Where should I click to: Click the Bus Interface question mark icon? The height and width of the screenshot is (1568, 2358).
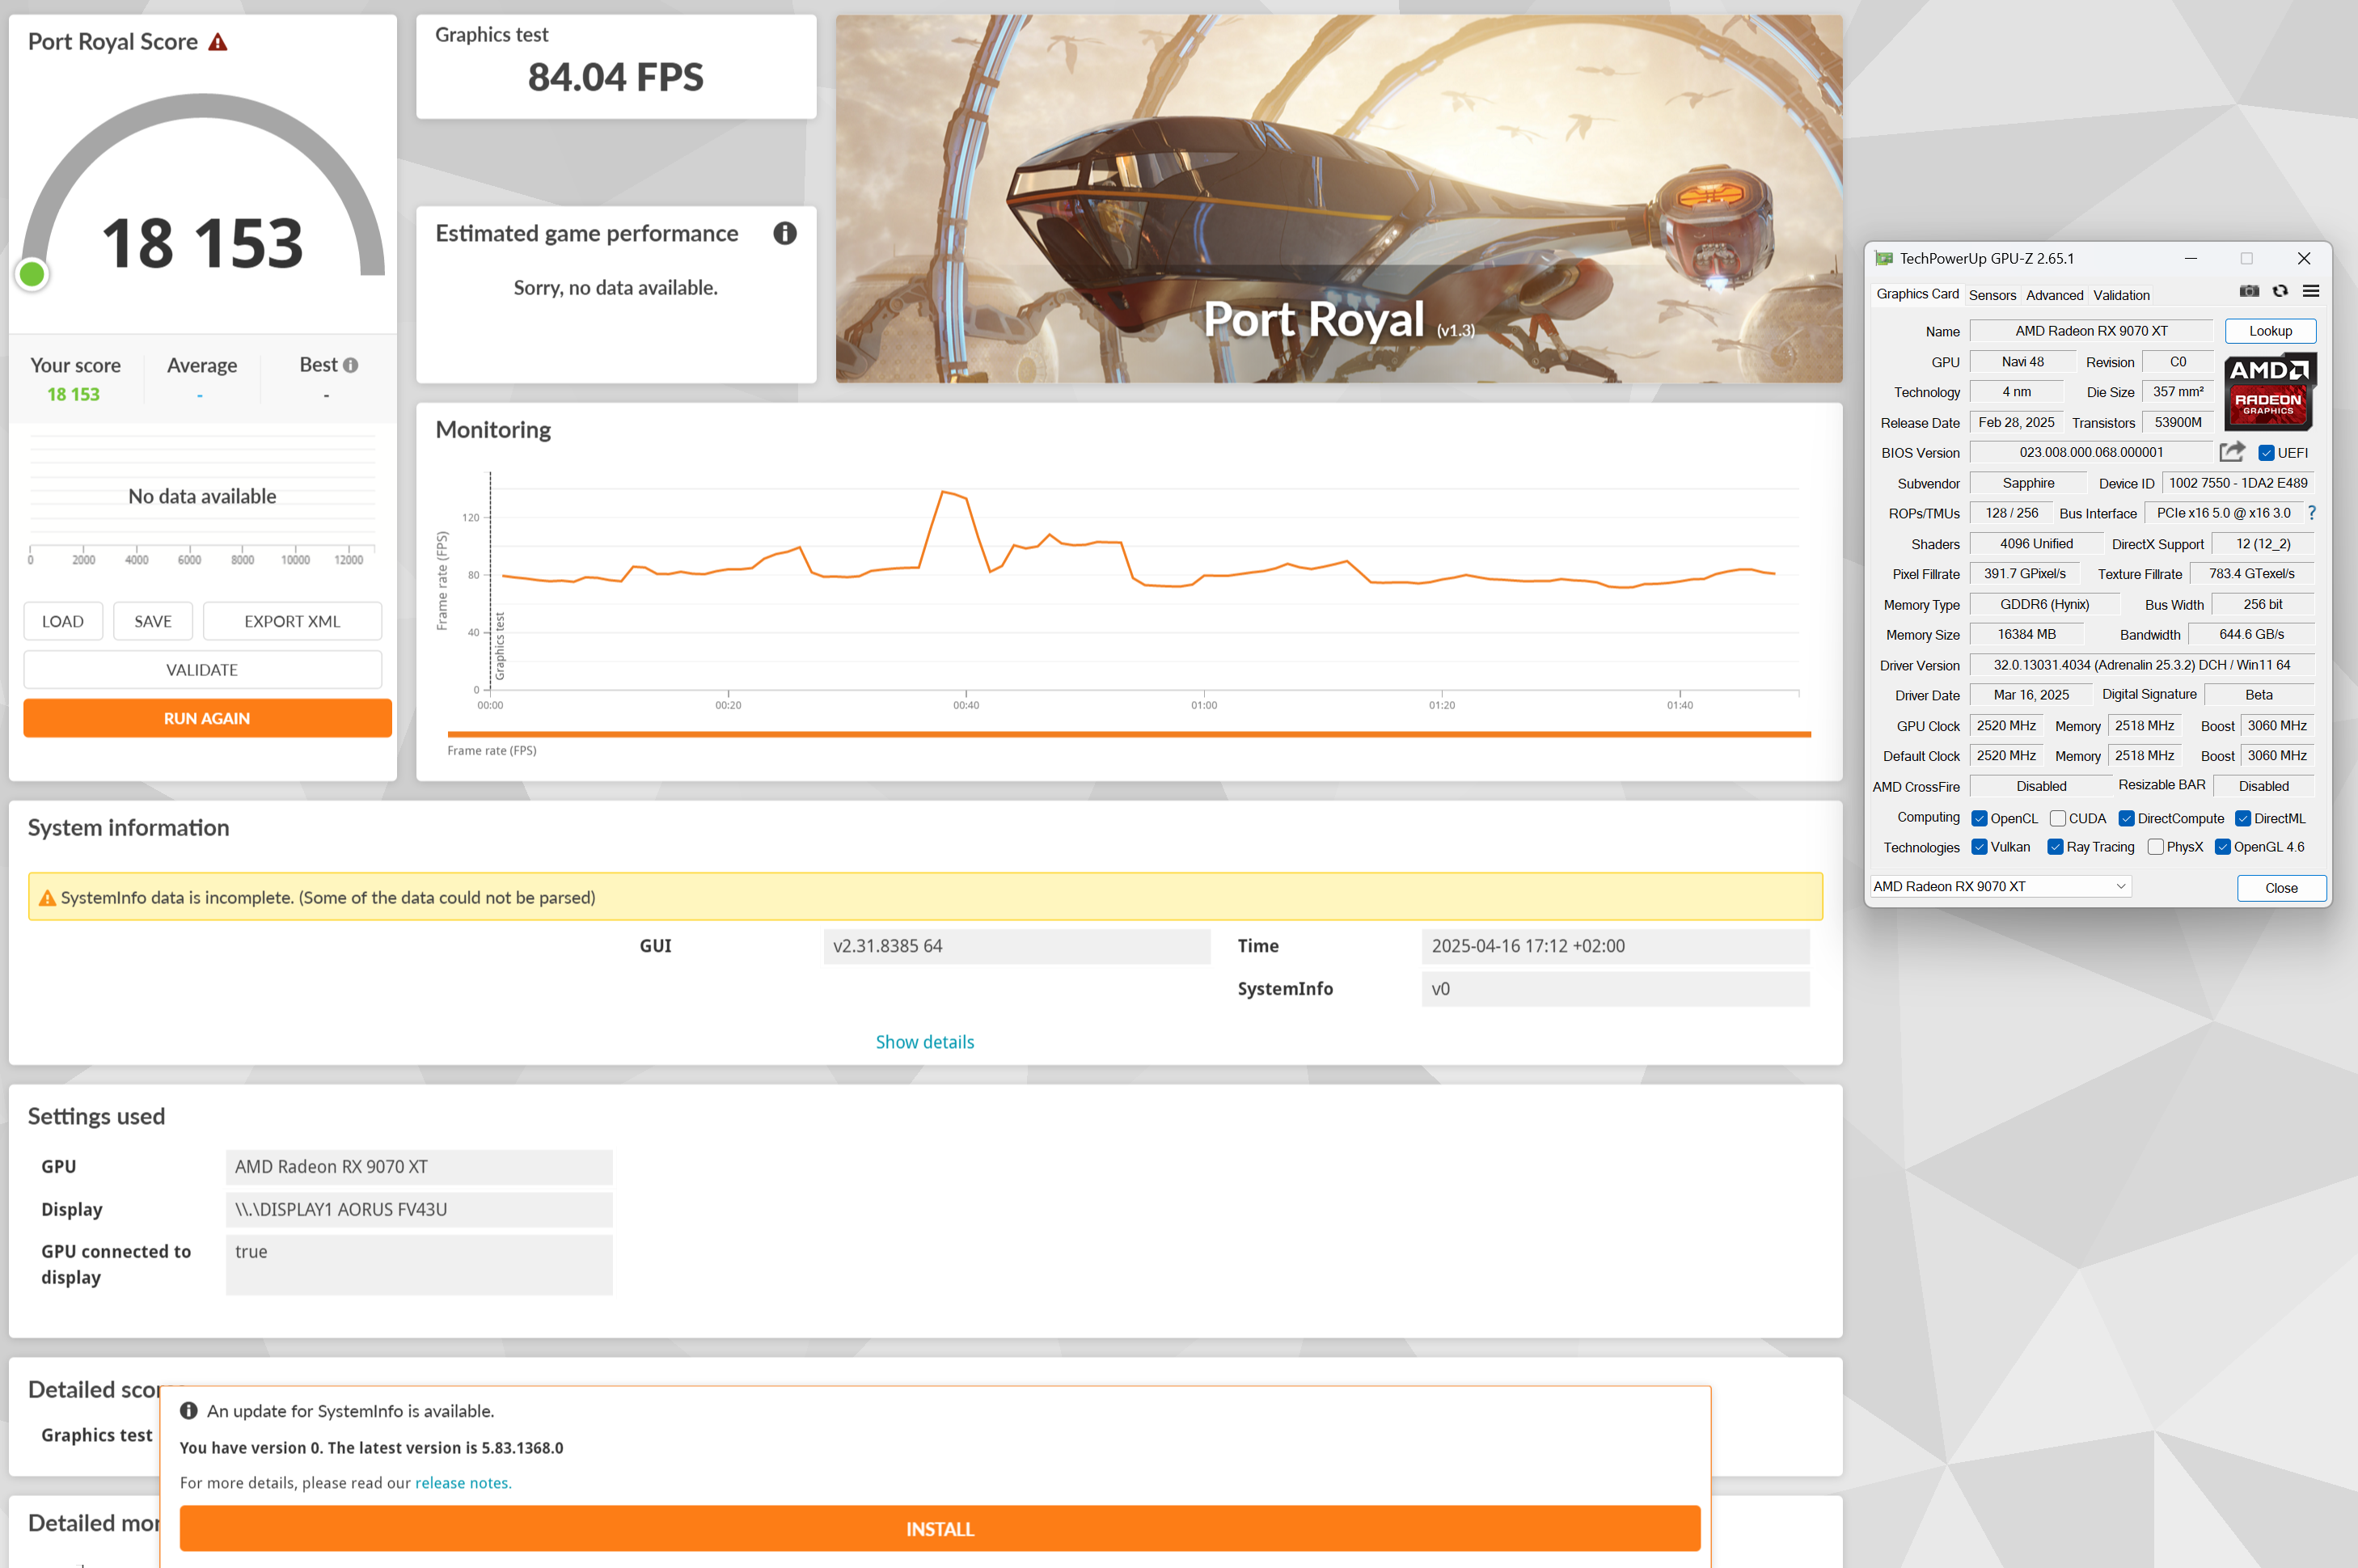2312,513
